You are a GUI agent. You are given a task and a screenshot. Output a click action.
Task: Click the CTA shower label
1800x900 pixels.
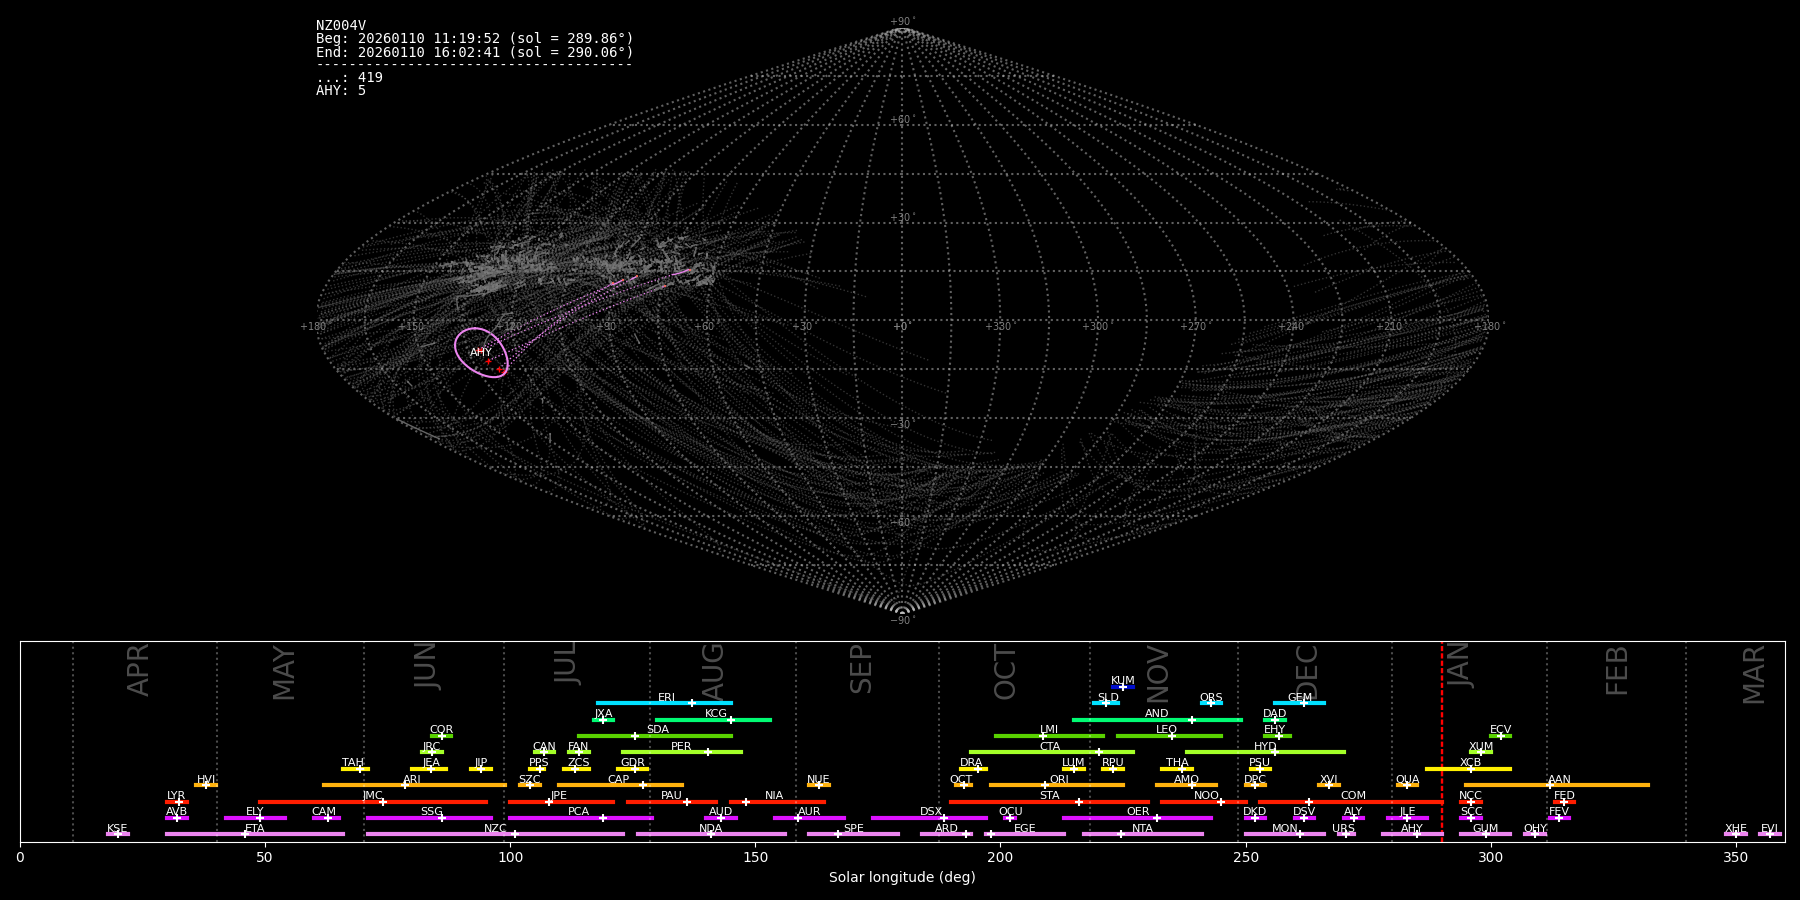[1050, 747]
